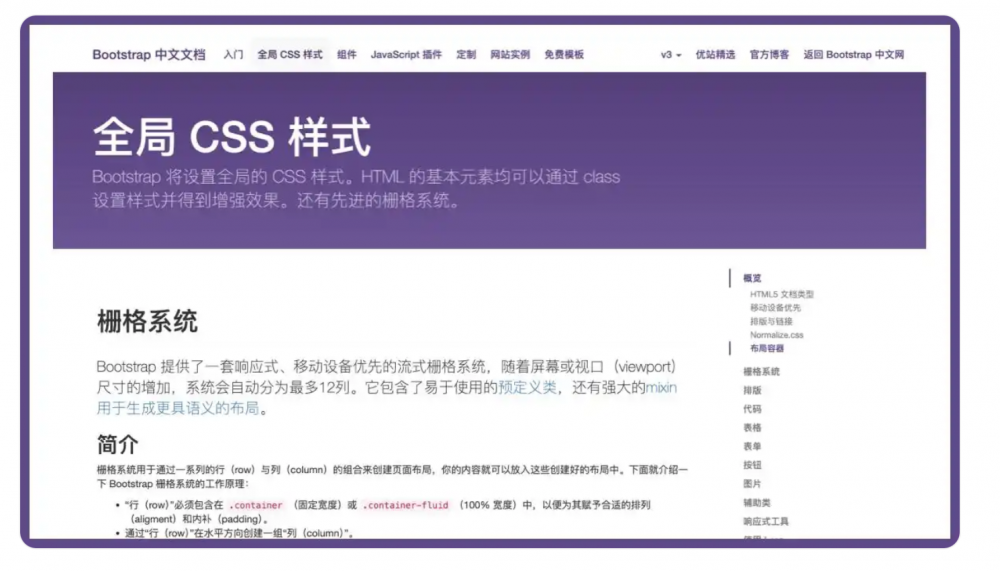Follow the 预定义类 hyperlink in paragraph
Viewport: 1000px width, 571px height.
pos(528,388)
